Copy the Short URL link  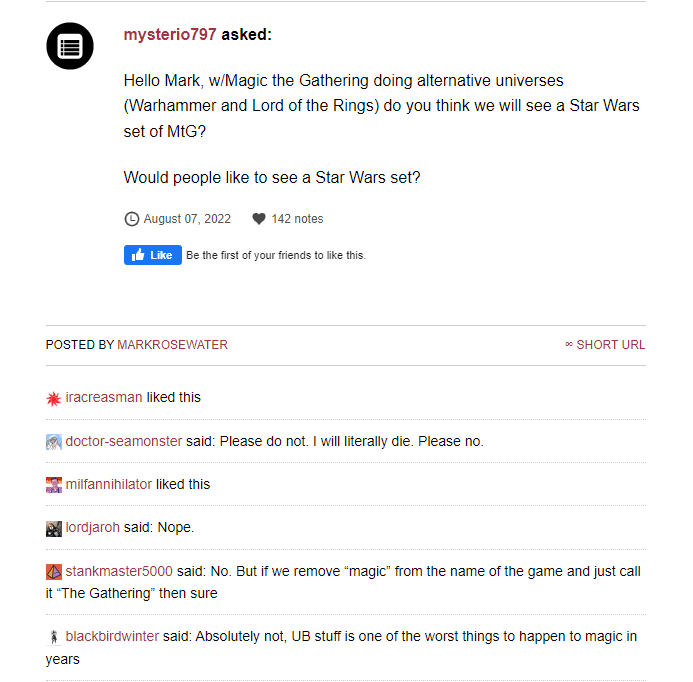[x=605, y=345]
